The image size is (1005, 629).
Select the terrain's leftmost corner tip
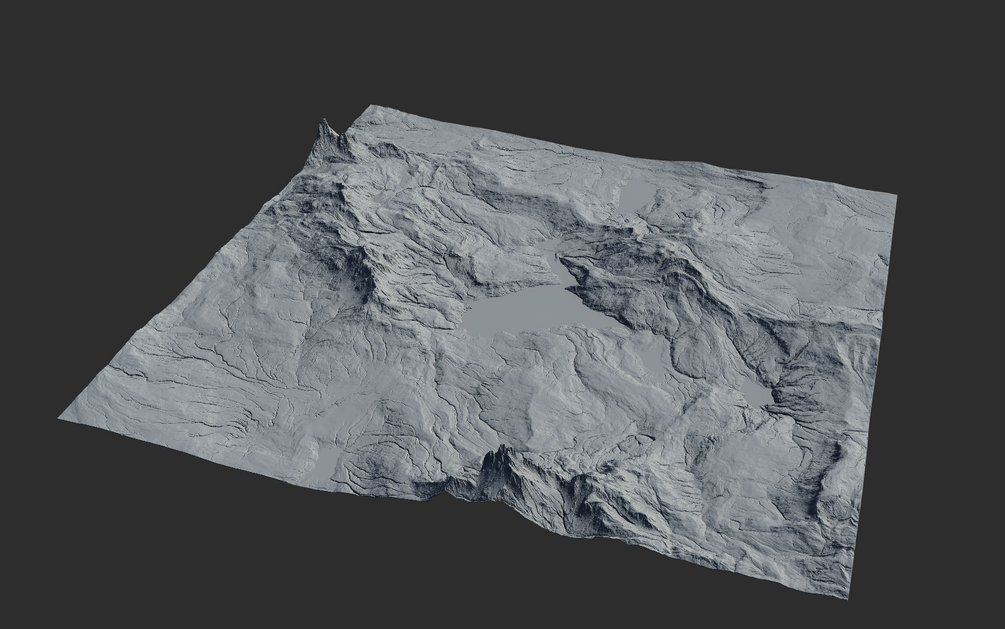click(62, 418)
